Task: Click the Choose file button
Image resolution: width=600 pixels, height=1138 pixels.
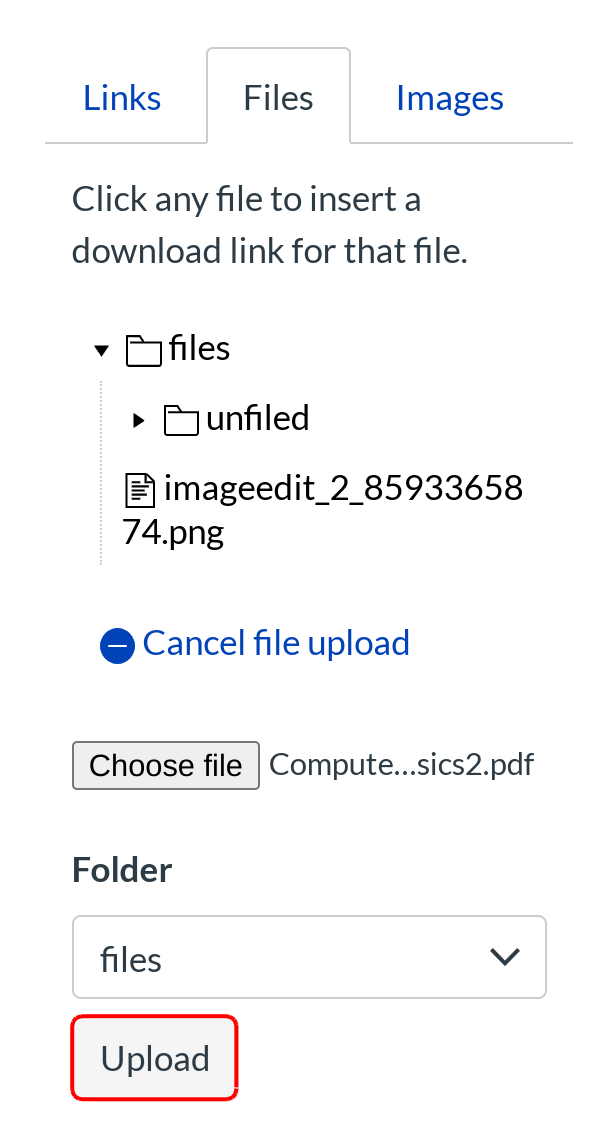Action: coord(166,766)
